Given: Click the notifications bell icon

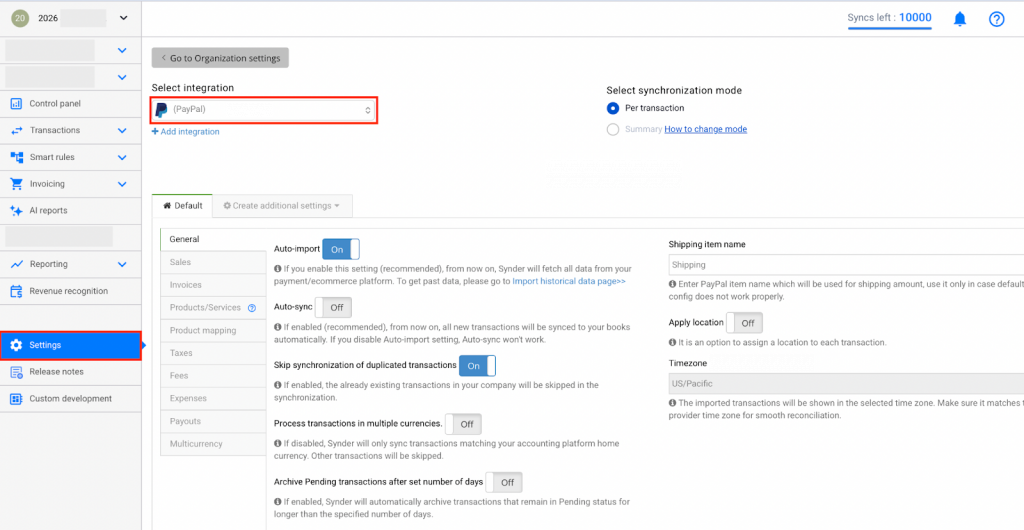Looking at the screenshot, I should tap(960, 19).
